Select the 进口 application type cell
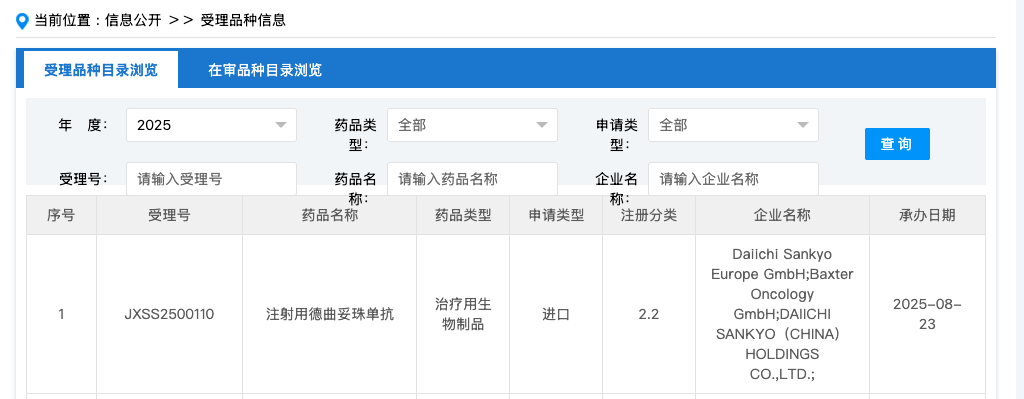 click(x=556, y=314)
